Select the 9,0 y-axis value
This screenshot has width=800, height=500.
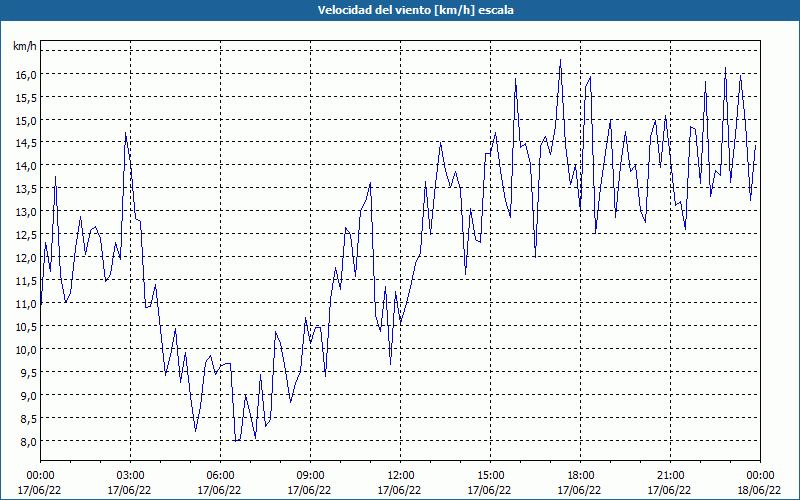[x=28, y=395]
